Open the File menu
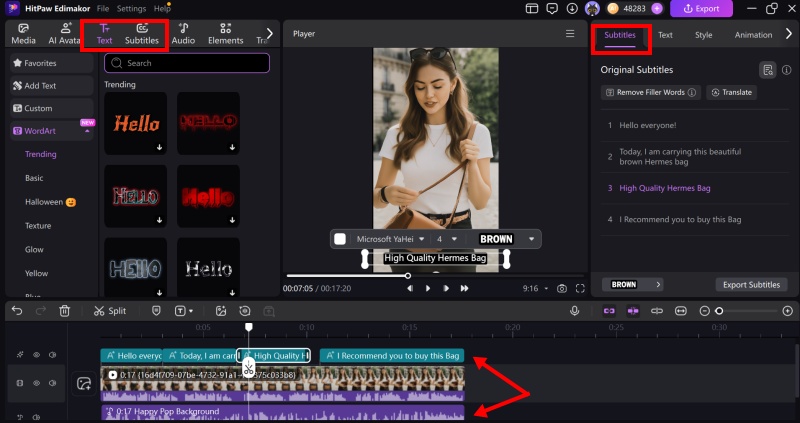Image resolution: width=800 pixels, height=423 pixels. coord(103,9)
